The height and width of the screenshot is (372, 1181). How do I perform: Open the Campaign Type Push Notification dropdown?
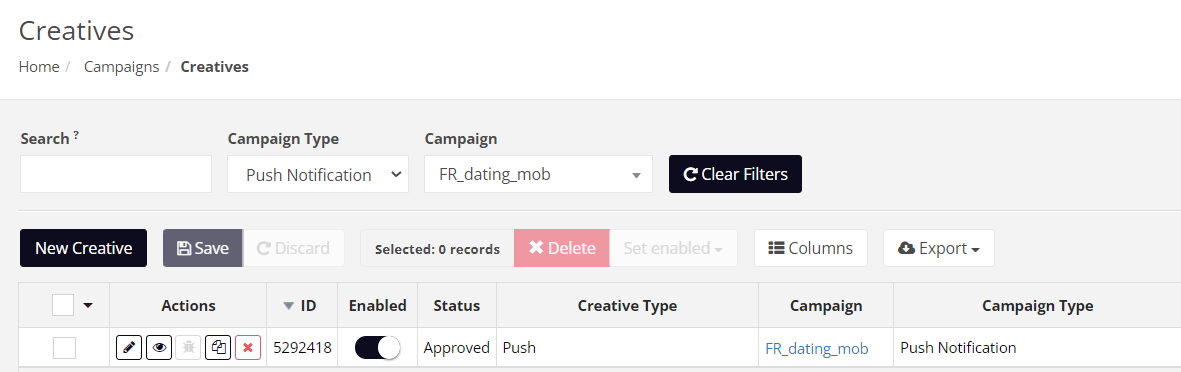coord(318,174)
